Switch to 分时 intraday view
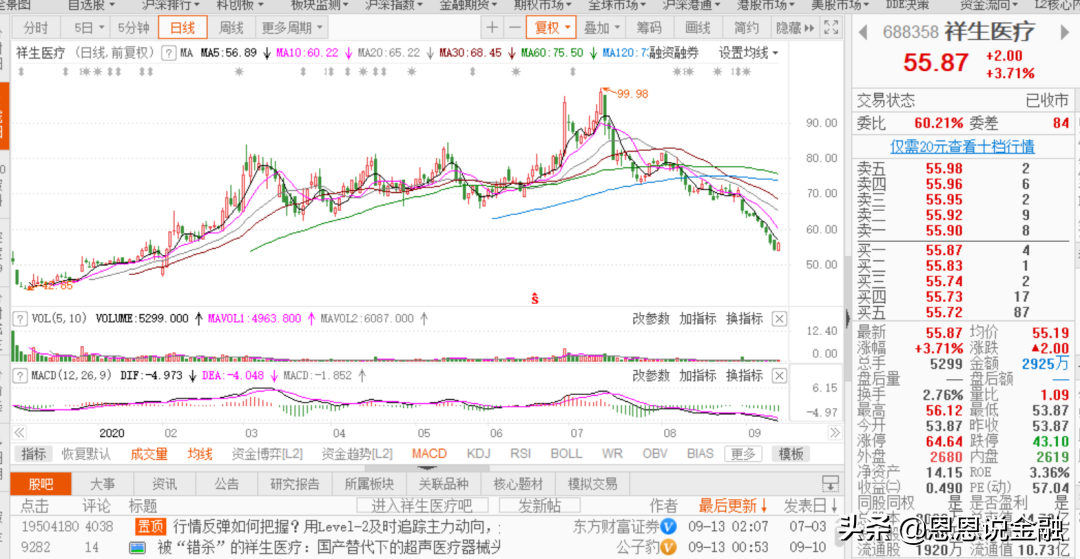Screen dimensions: 1080x559 pos(36,28)
